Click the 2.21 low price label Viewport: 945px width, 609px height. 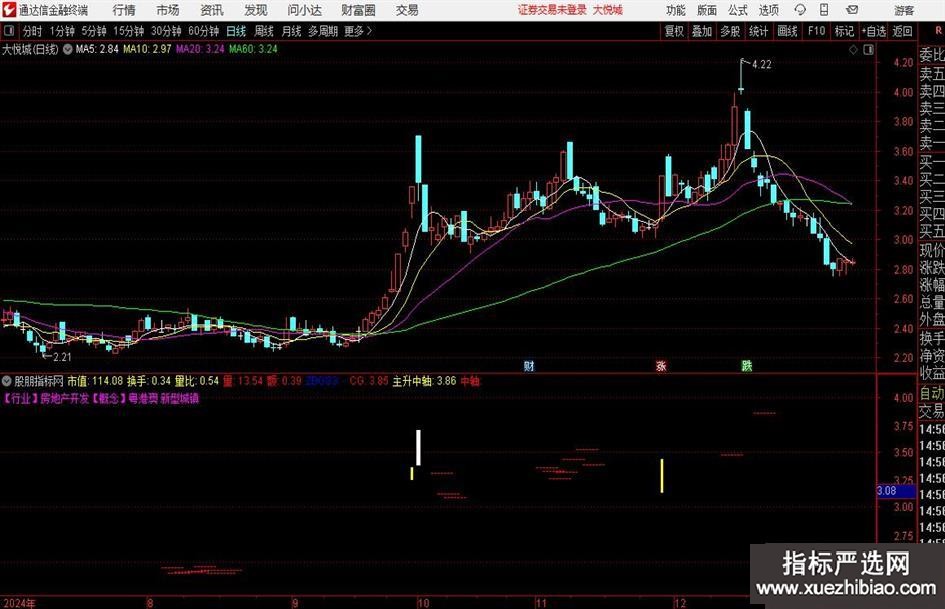tap(62, 357)
